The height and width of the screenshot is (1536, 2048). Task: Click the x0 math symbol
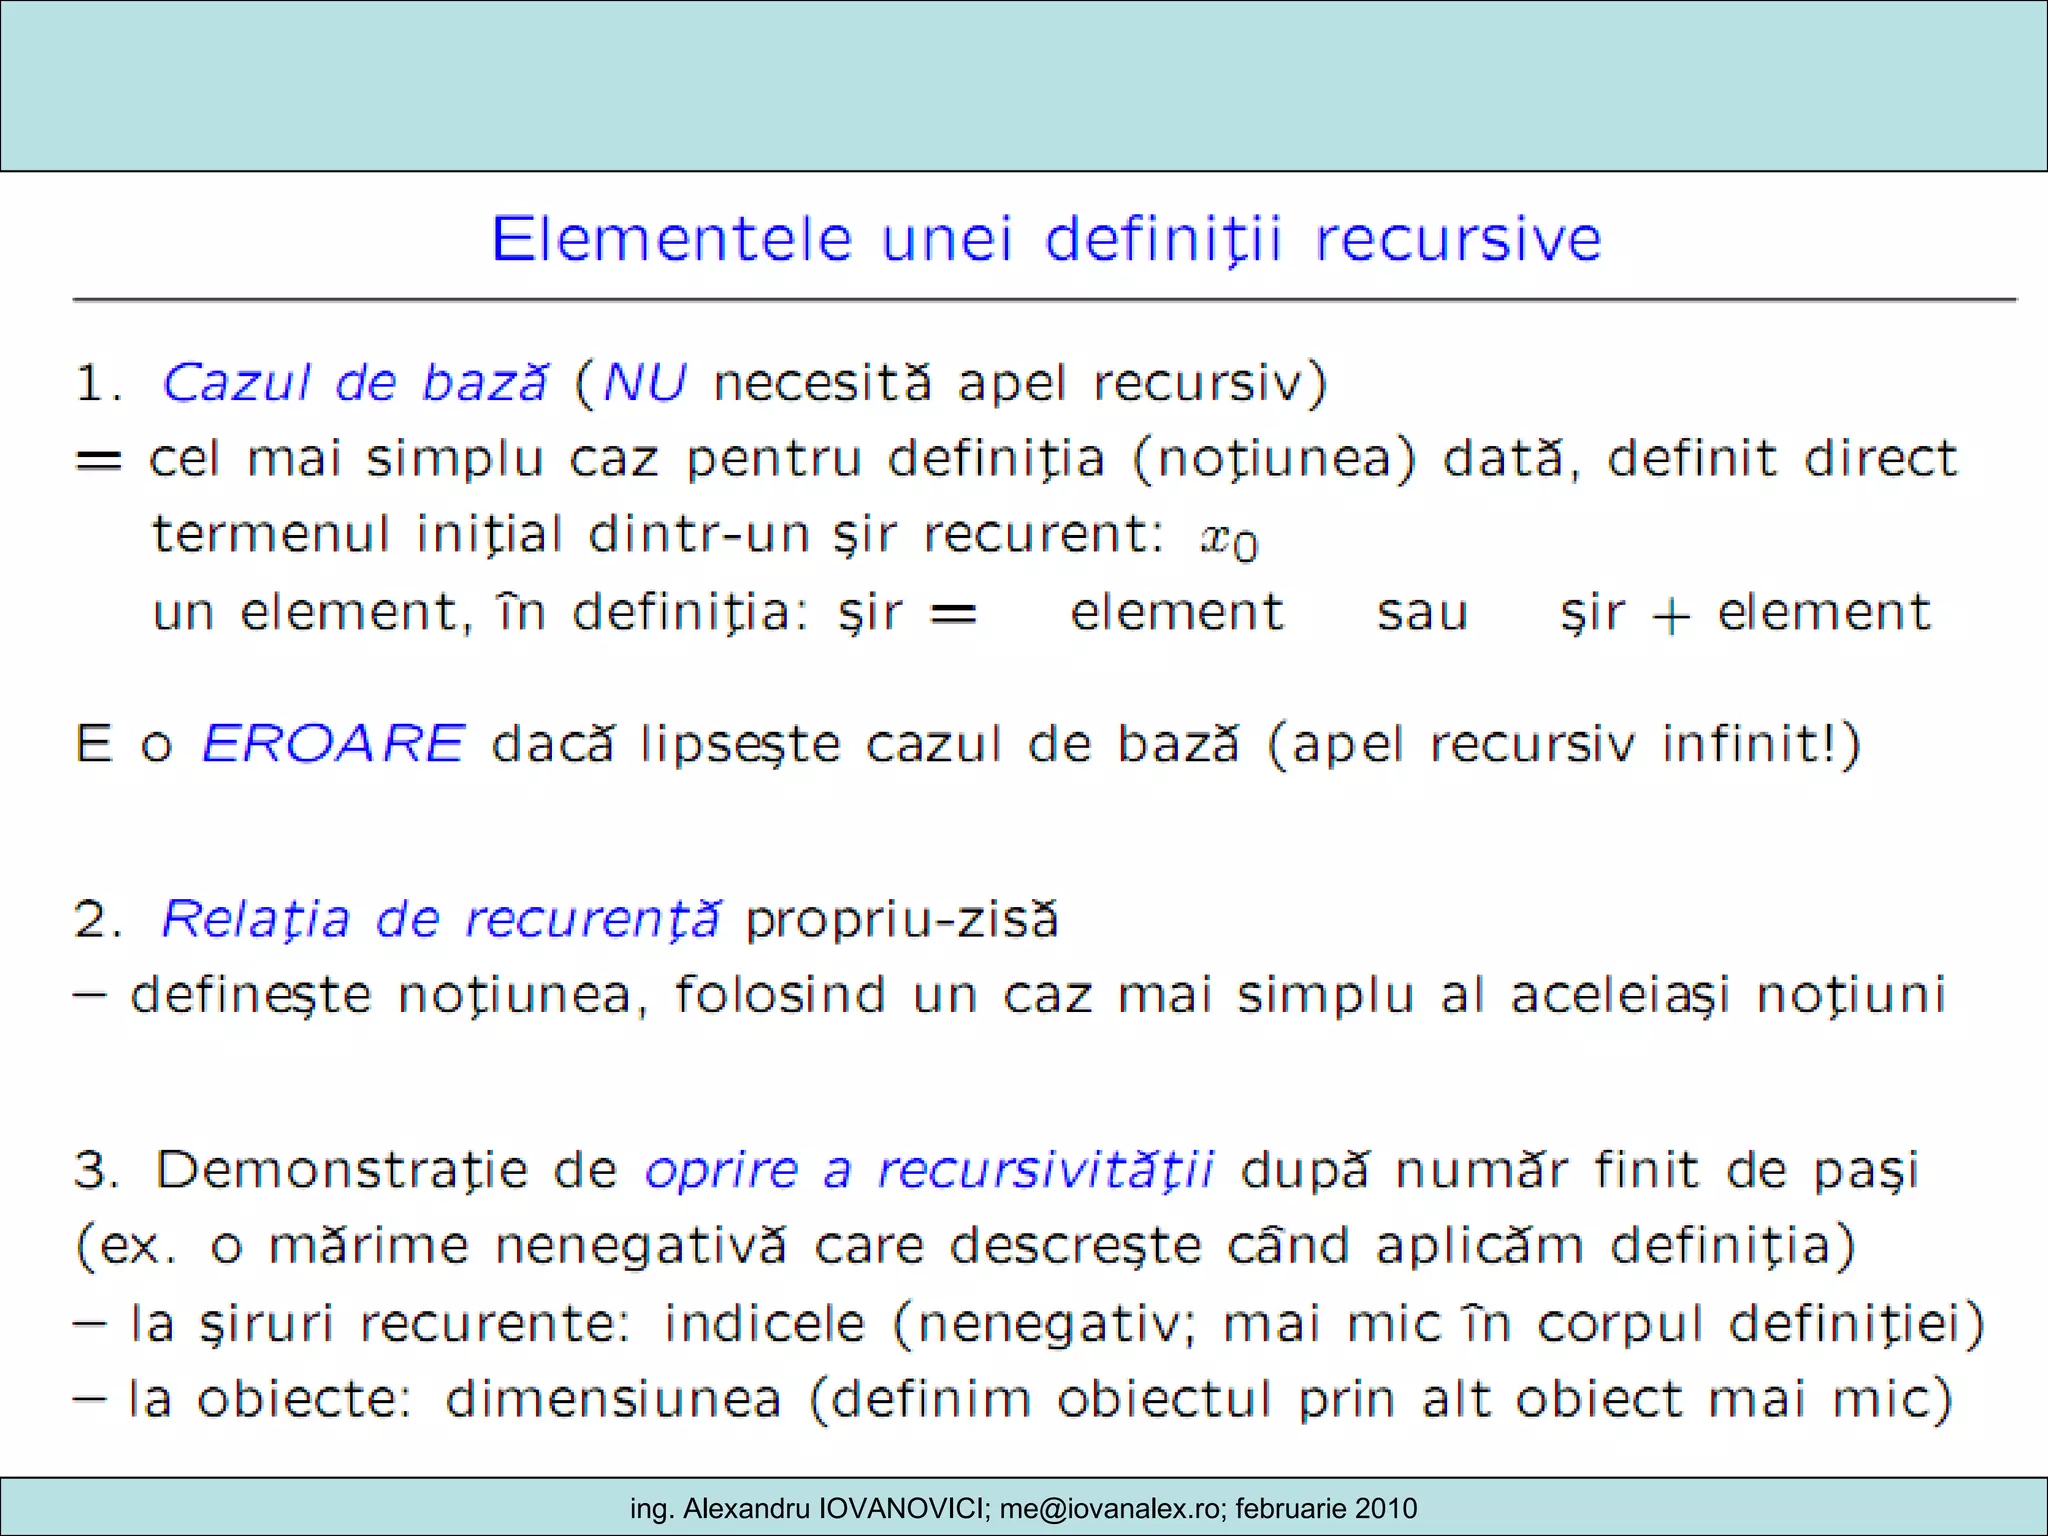[1228, 541]
